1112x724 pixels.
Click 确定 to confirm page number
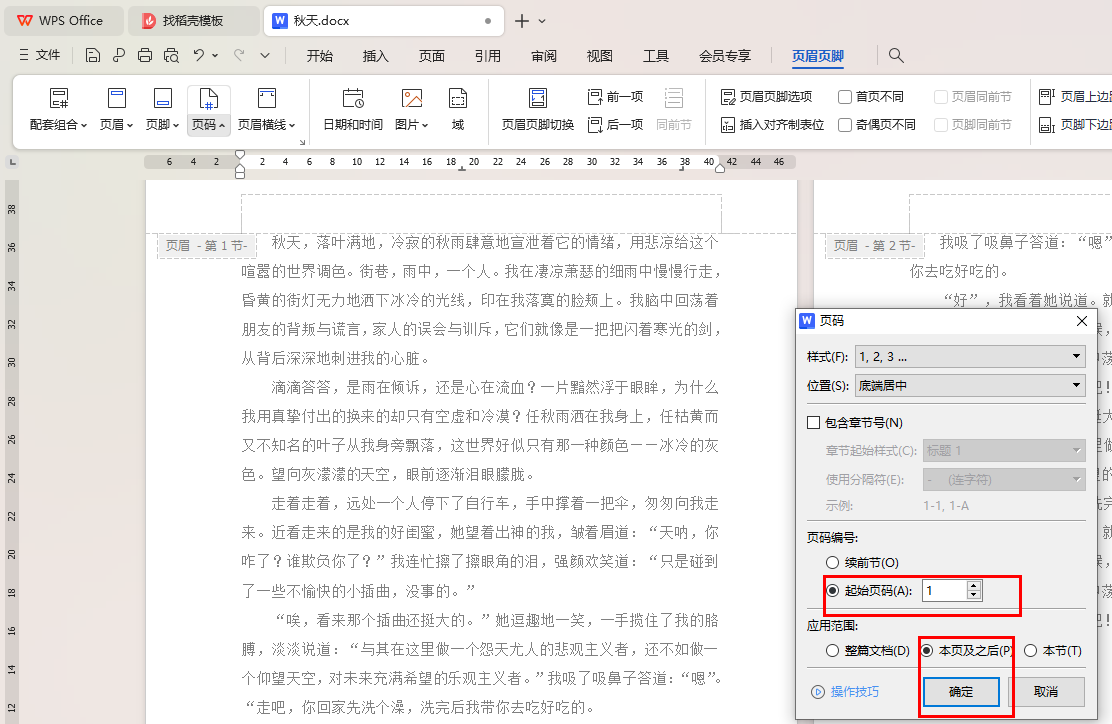[x=961, y=691]
